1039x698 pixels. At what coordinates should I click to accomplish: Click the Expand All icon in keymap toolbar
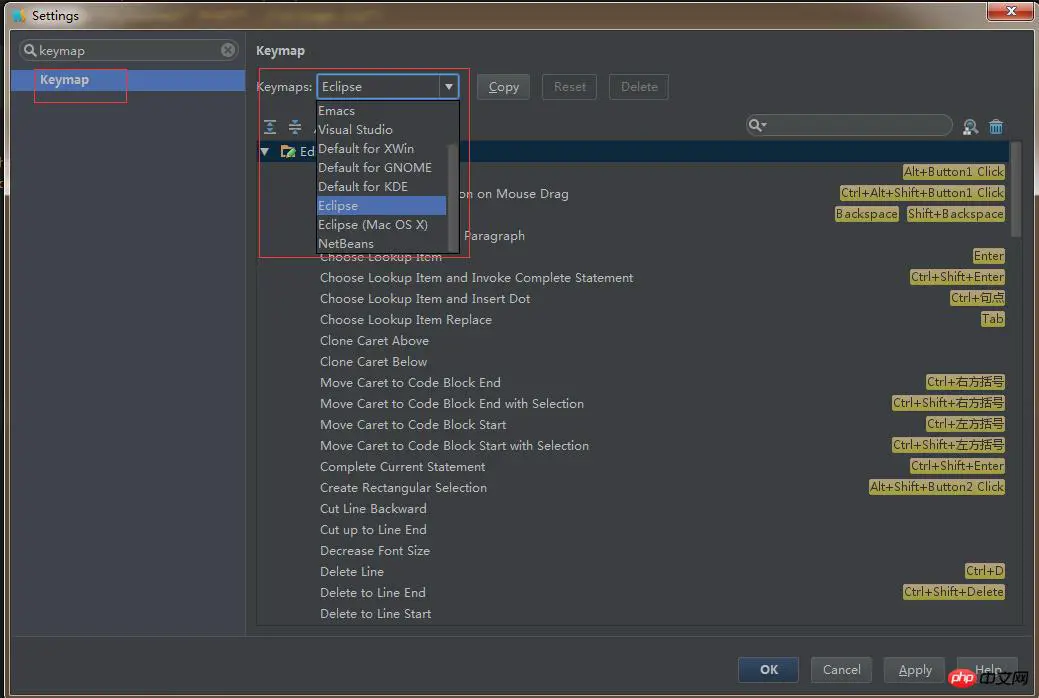coord(270,127)
